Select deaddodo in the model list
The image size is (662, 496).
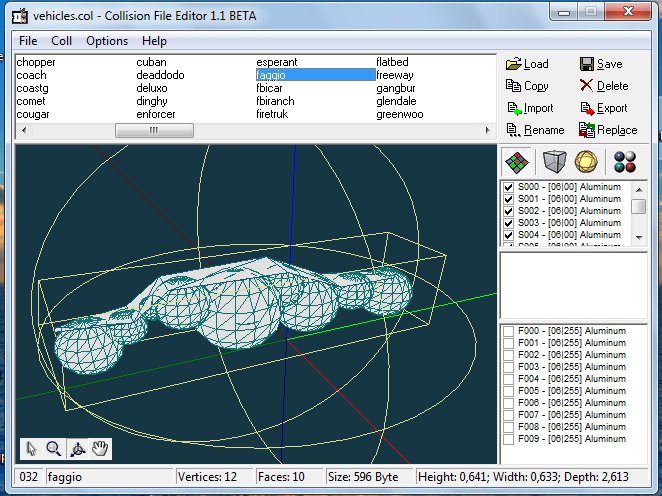coord(160,75)
